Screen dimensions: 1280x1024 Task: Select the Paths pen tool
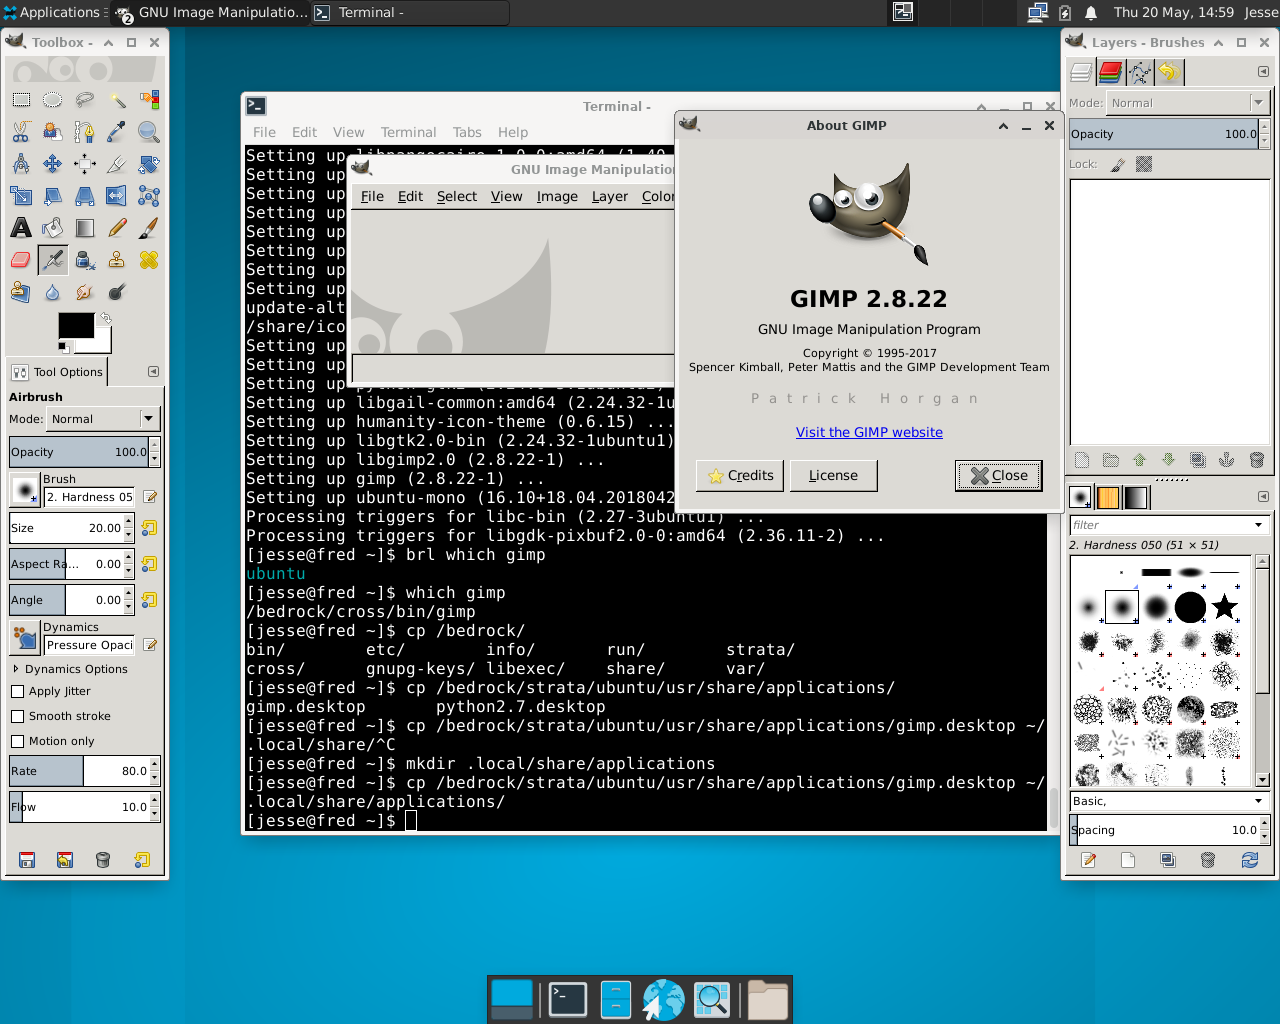pos(85,132)
